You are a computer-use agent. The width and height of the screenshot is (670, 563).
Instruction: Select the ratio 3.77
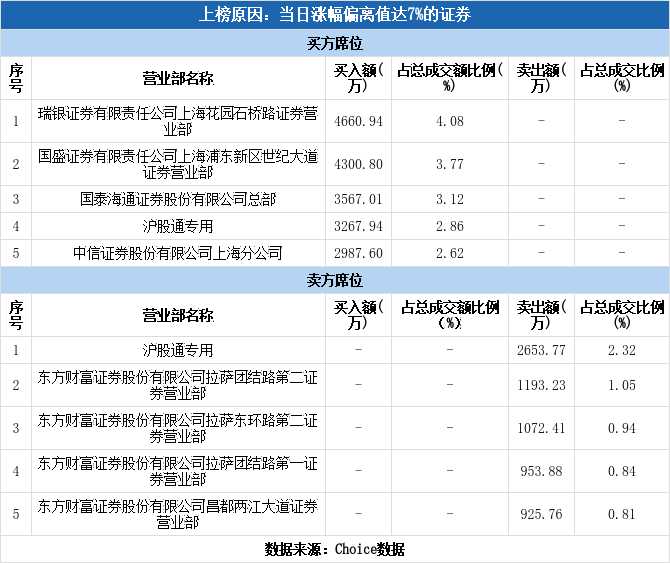(x=450, y=164)
